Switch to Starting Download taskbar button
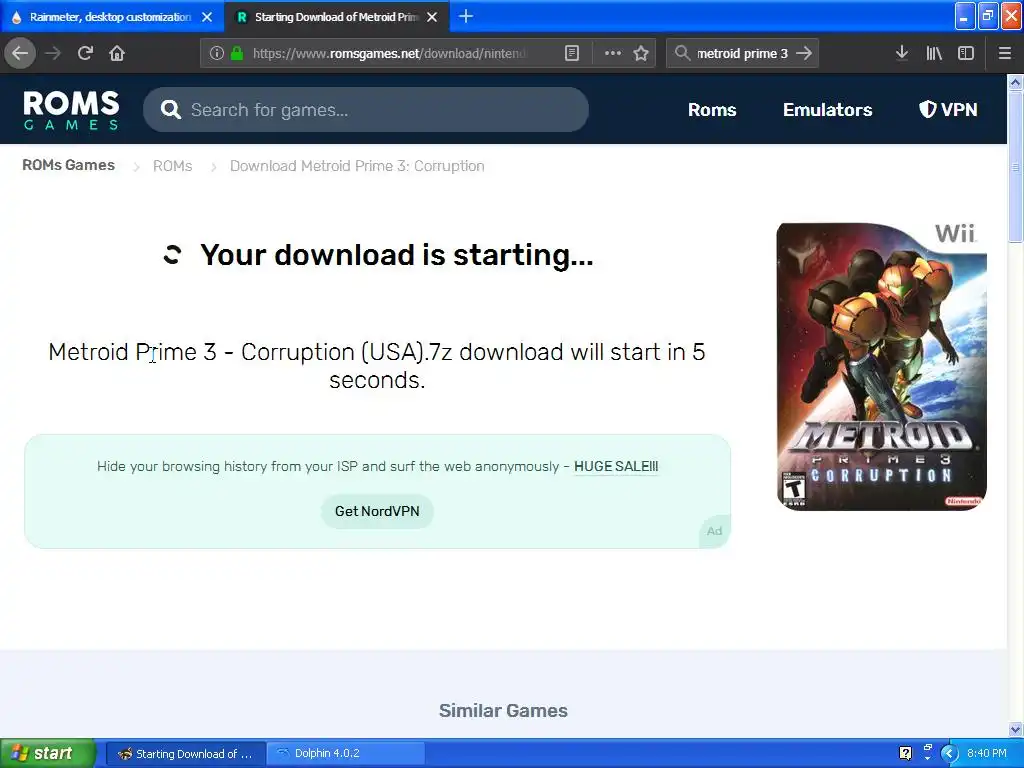The image size is (1024, 768). [185, 754]
